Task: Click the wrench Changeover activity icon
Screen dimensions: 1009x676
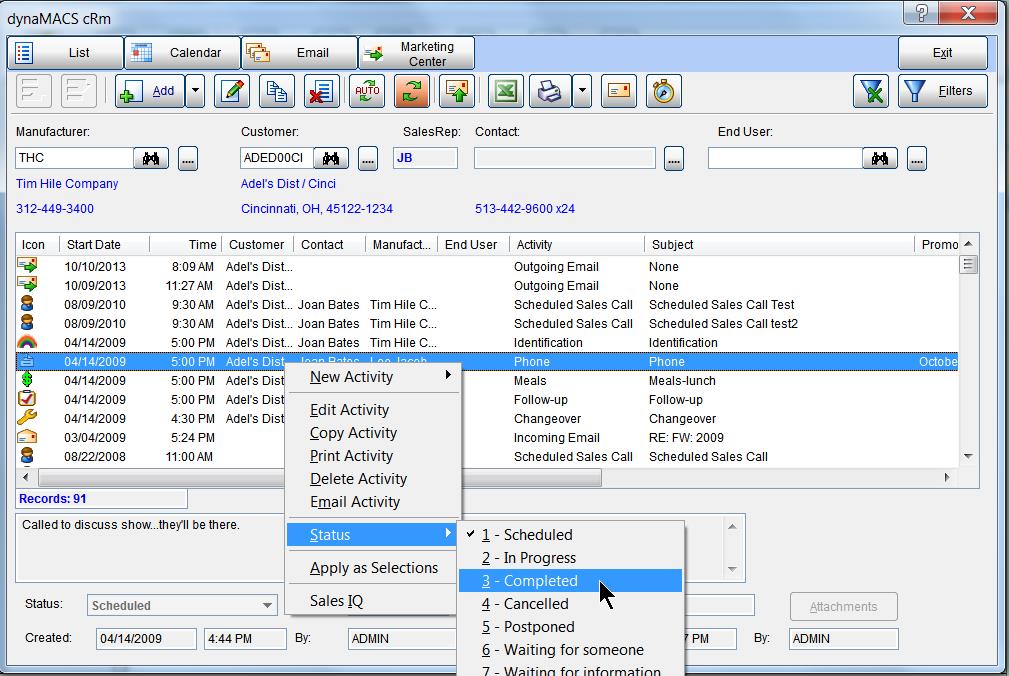Action: 27,417
